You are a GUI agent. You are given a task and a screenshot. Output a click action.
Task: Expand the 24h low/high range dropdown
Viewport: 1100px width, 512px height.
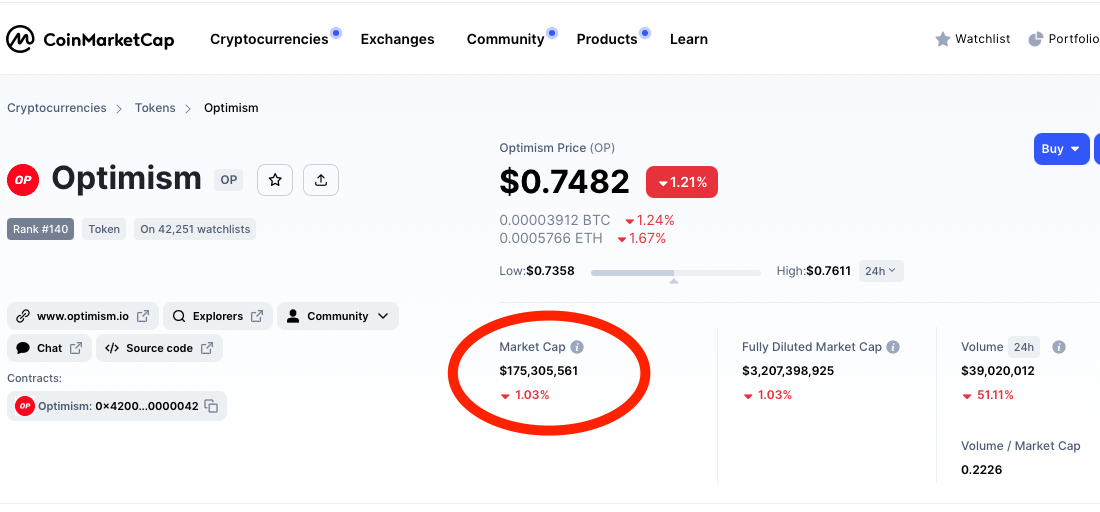point(881,271)
